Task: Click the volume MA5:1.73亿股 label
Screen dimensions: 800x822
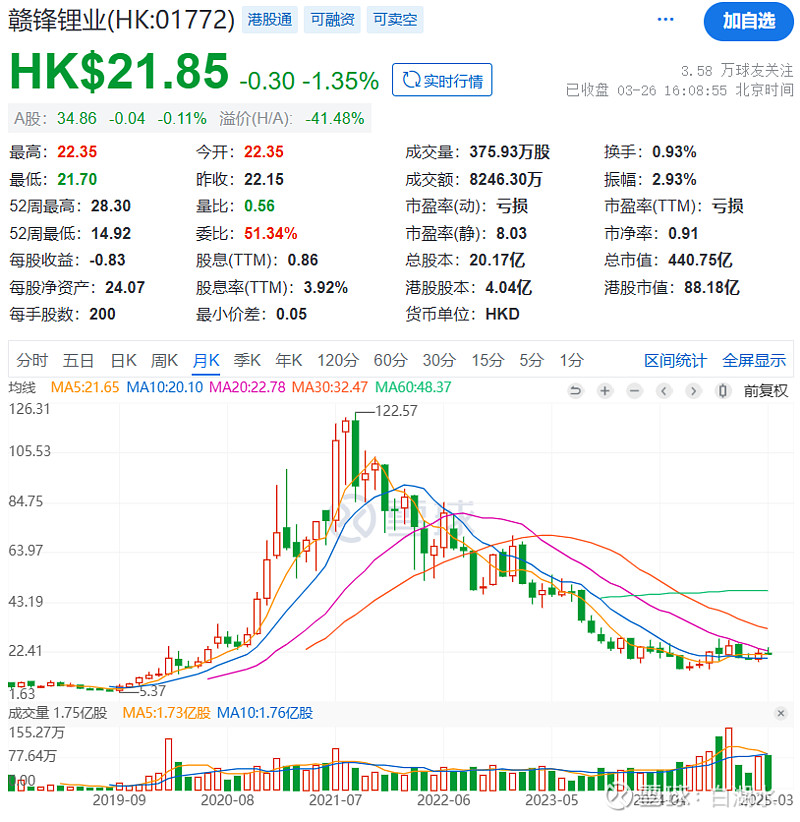Action: click(166, 713)
